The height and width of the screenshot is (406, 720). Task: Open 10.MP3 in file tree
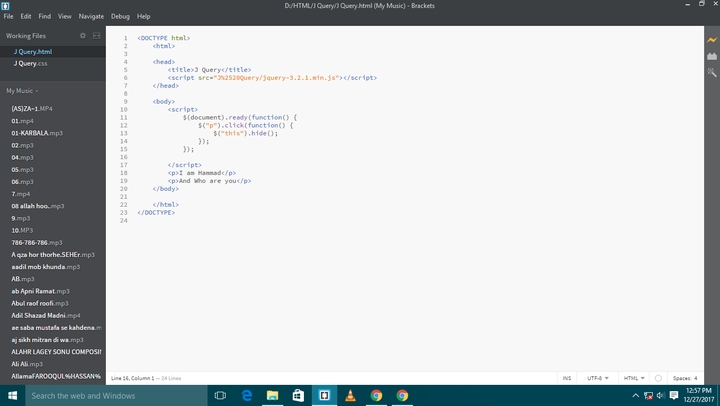(x=22, y=231)
